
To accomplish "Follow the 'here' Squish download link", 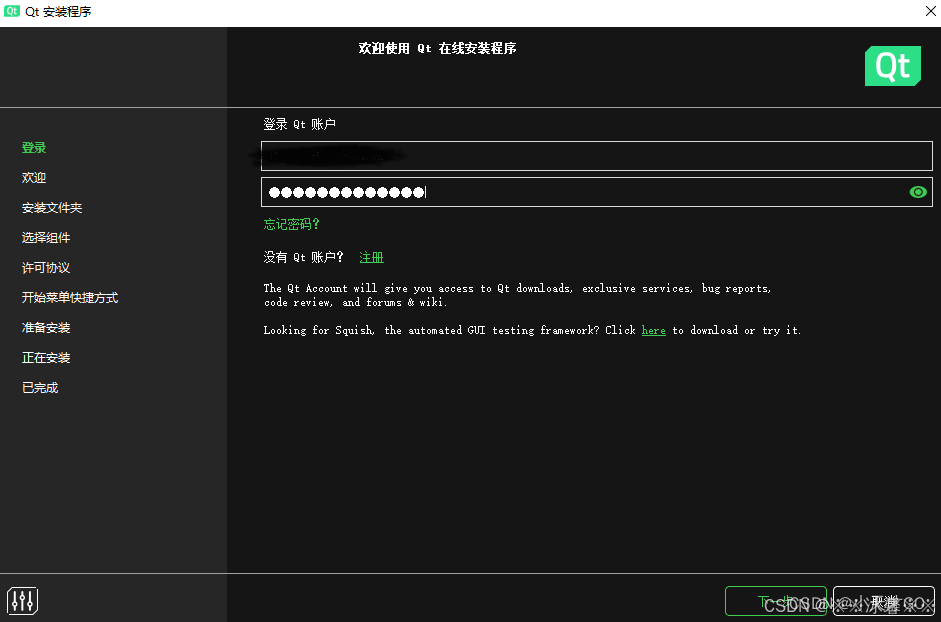I will [654, 330].
